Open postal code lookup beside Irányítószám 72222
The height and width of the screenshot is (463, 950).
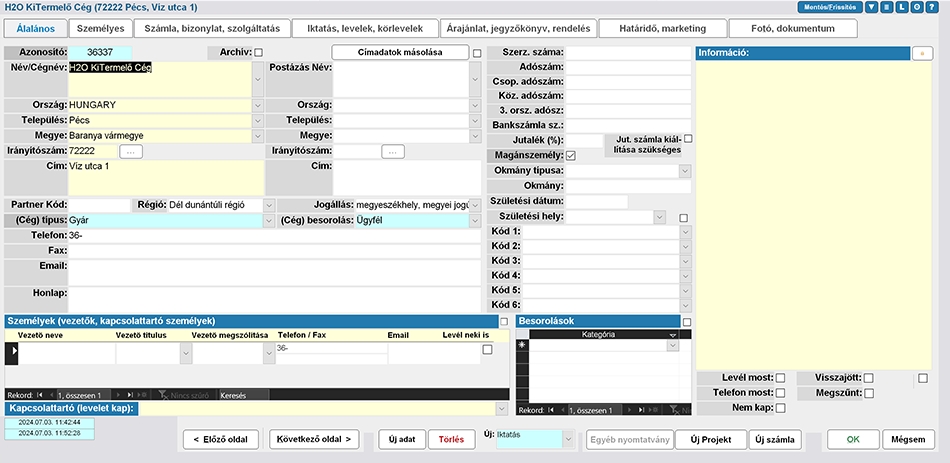pyautogui.click(x=131, y=151)
